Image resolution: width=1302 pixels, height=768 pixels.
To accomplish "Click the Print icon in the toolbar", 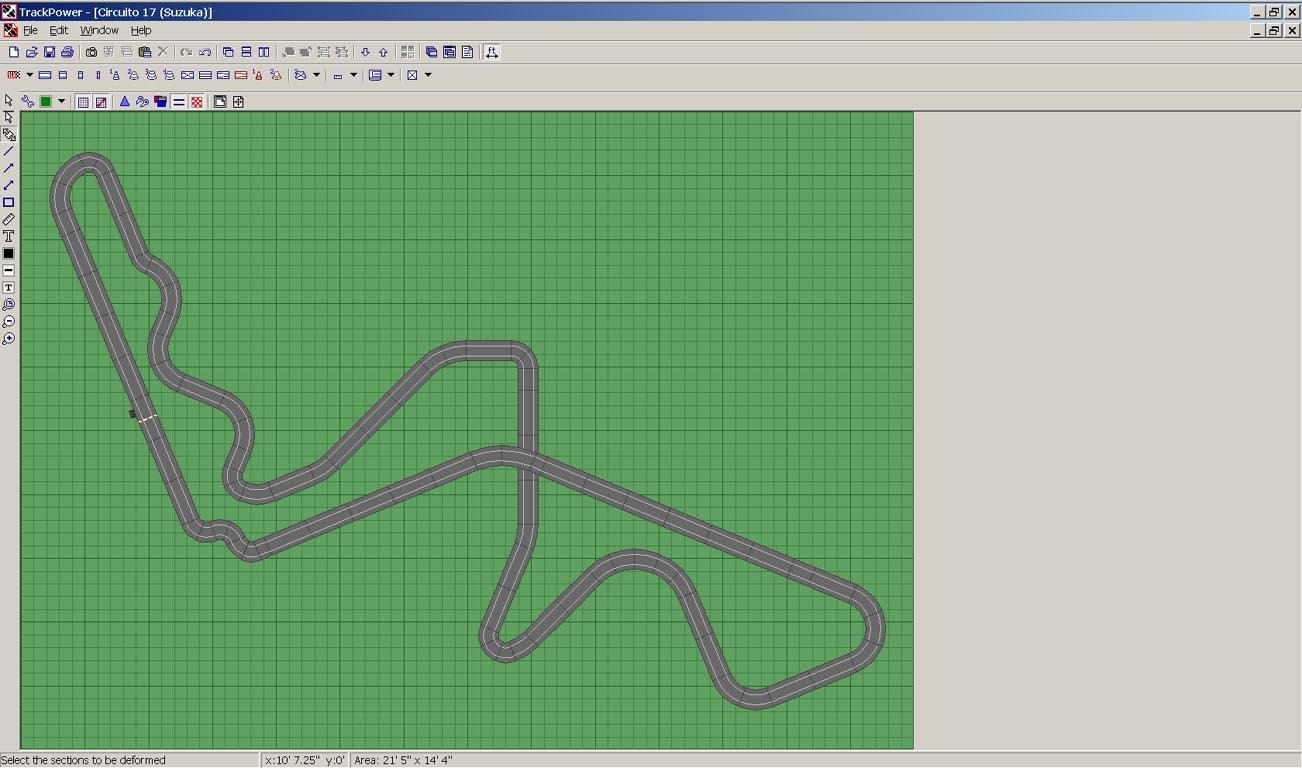I will tap(67, 52).
